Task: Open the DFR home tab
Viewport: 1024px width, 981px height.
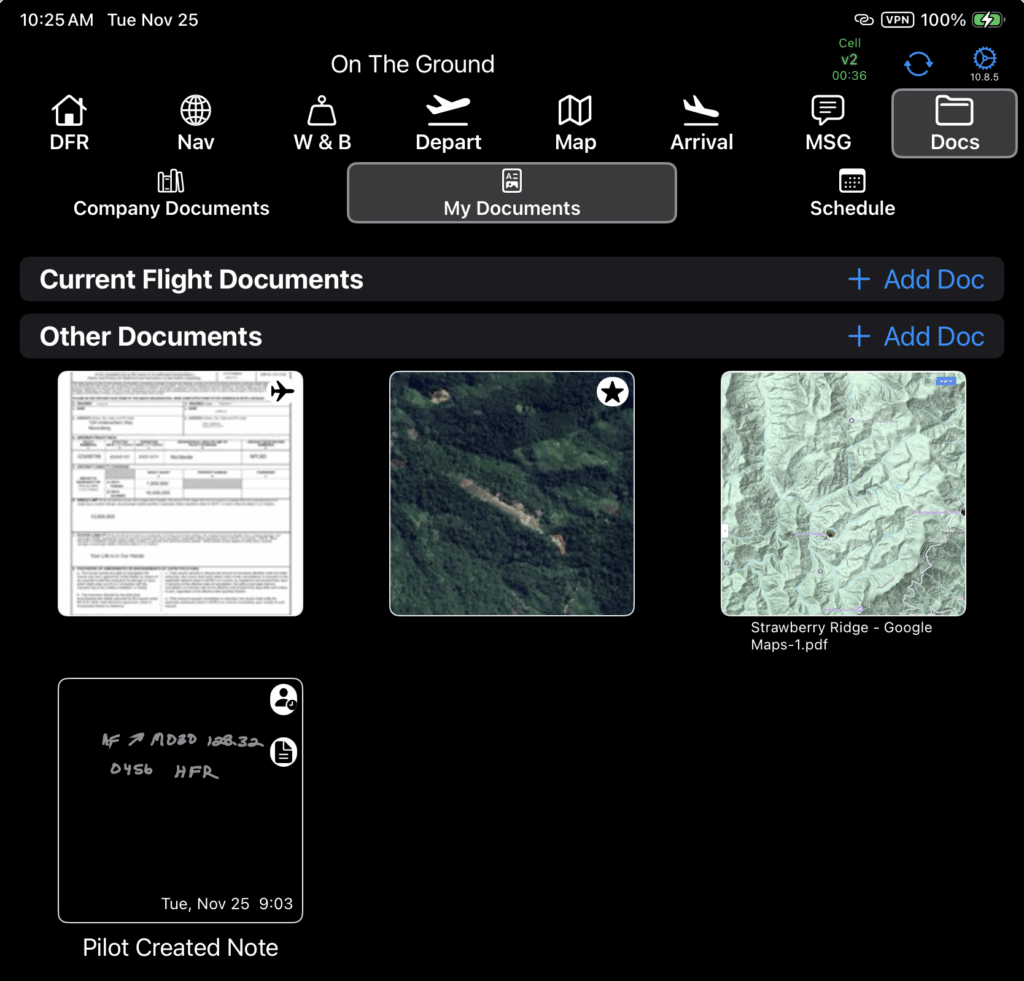Action: [69, 124]
